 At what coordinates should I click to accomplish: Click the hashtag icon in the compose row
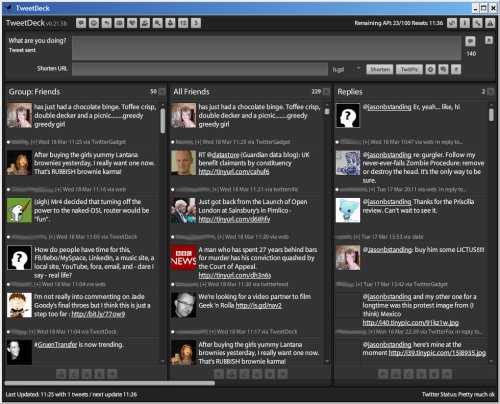[456, 69]
